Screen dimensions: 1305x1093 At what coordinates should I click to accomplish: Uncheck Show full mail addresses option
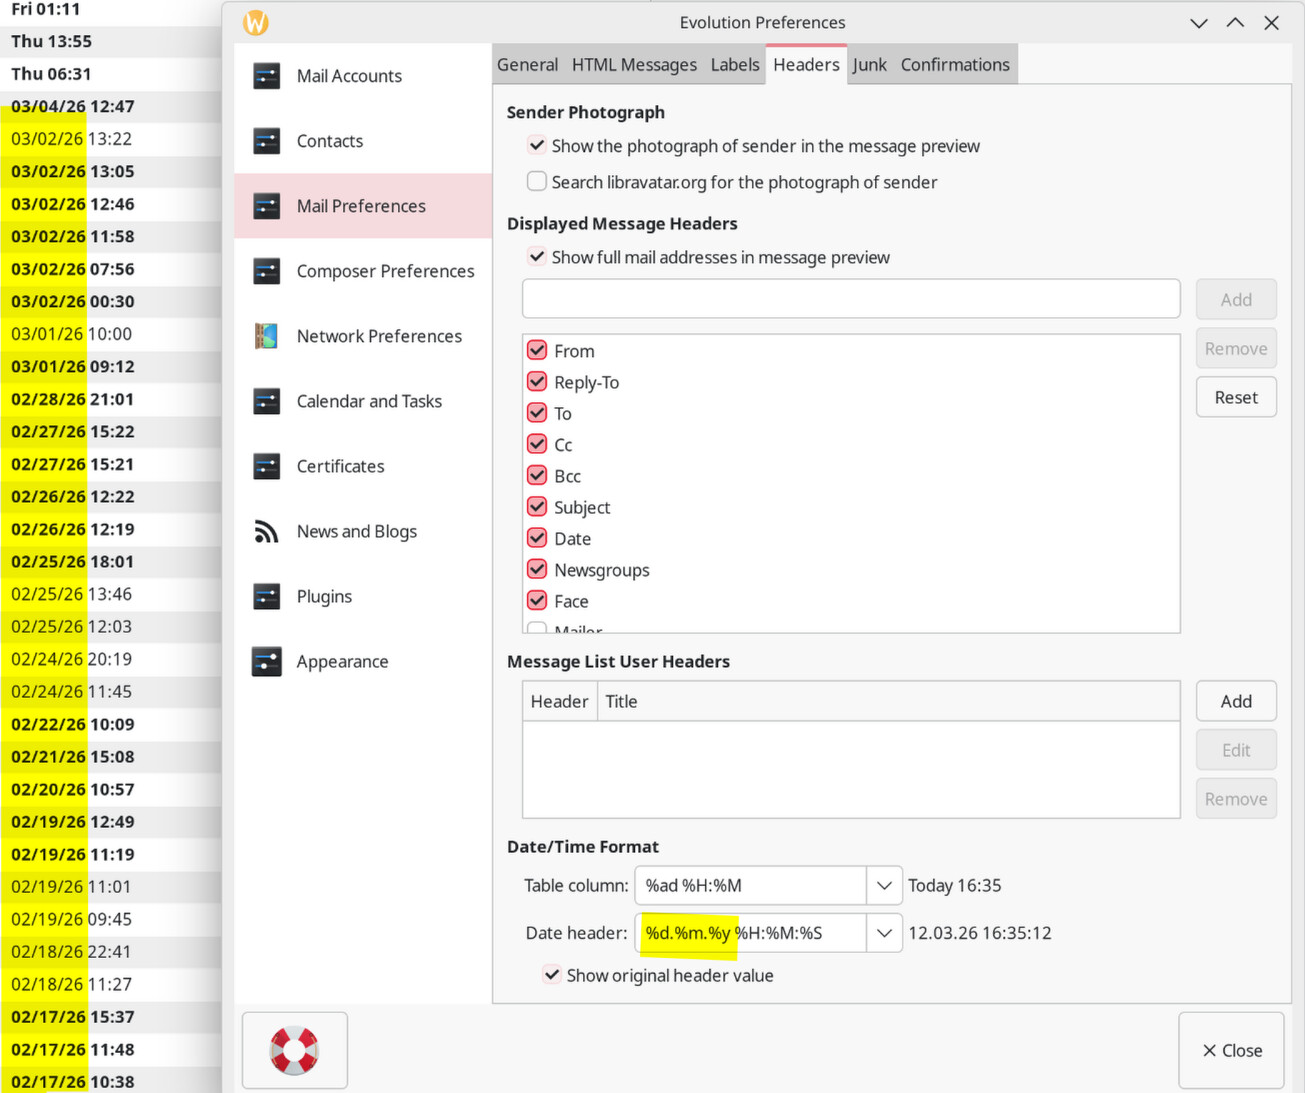pyautogui.click(x=537, y=257)
